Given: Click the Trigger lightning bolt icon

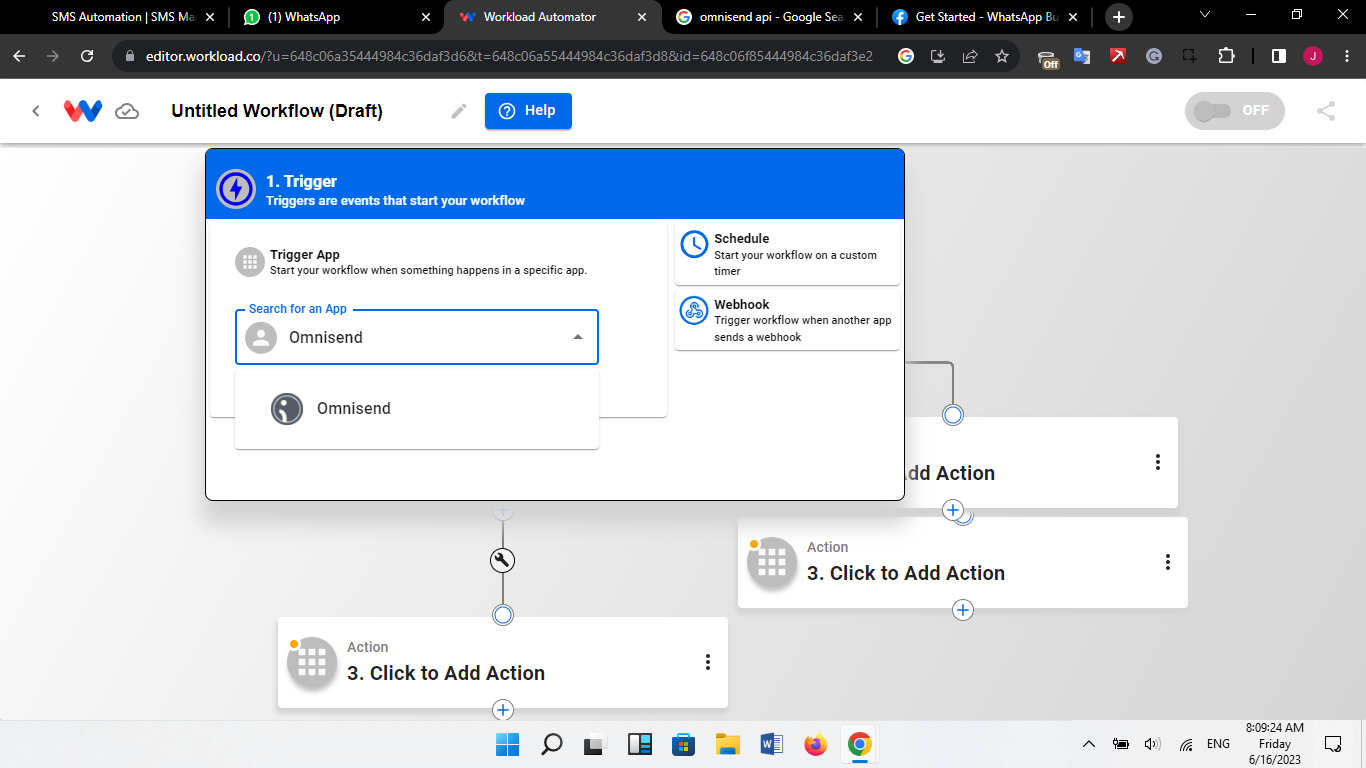Looking at the screenshot, I should pos(236,188).
